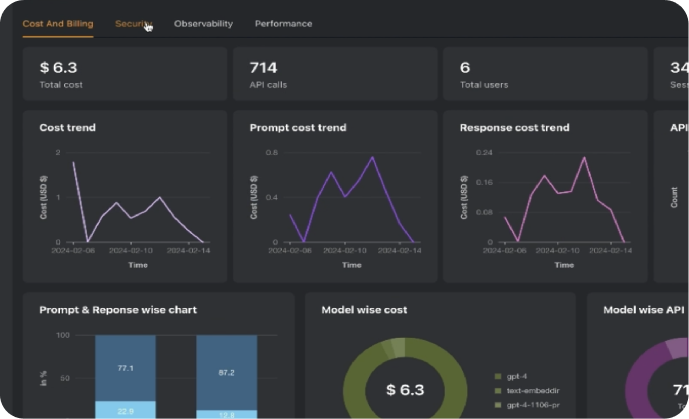Click the 87.2 bar segment
This screenshot has width=689, height=419.
(226, 372)
